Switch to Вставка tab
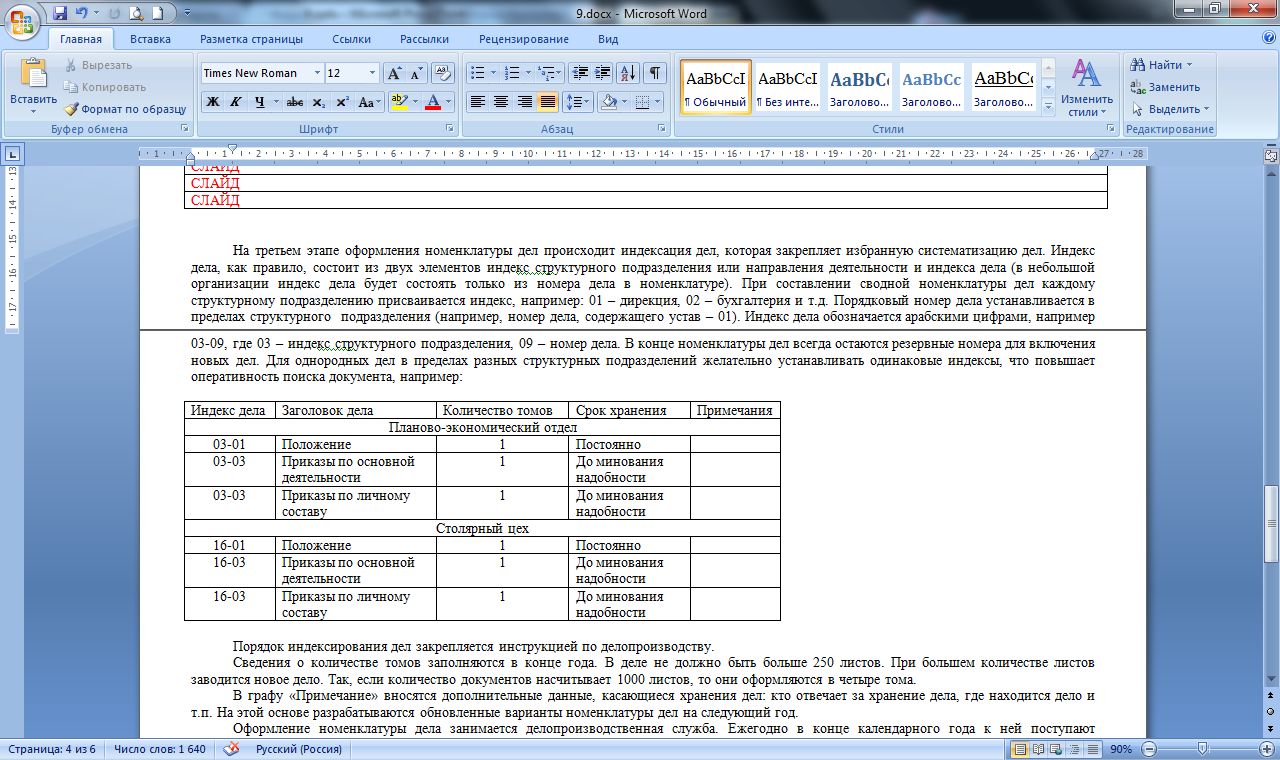The image size is (1280, 760). (x=150, y=39)
